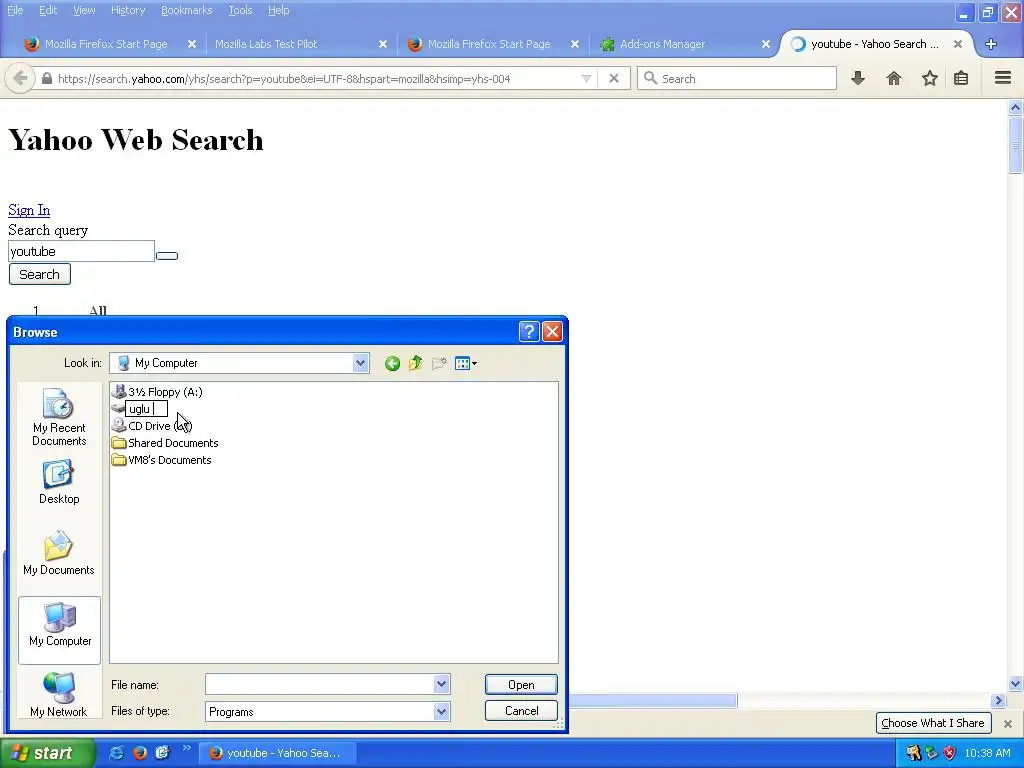Screen dimensions: 1024x768
Task: Go to Firefox Home icon
Action: [x=894, y=78]
